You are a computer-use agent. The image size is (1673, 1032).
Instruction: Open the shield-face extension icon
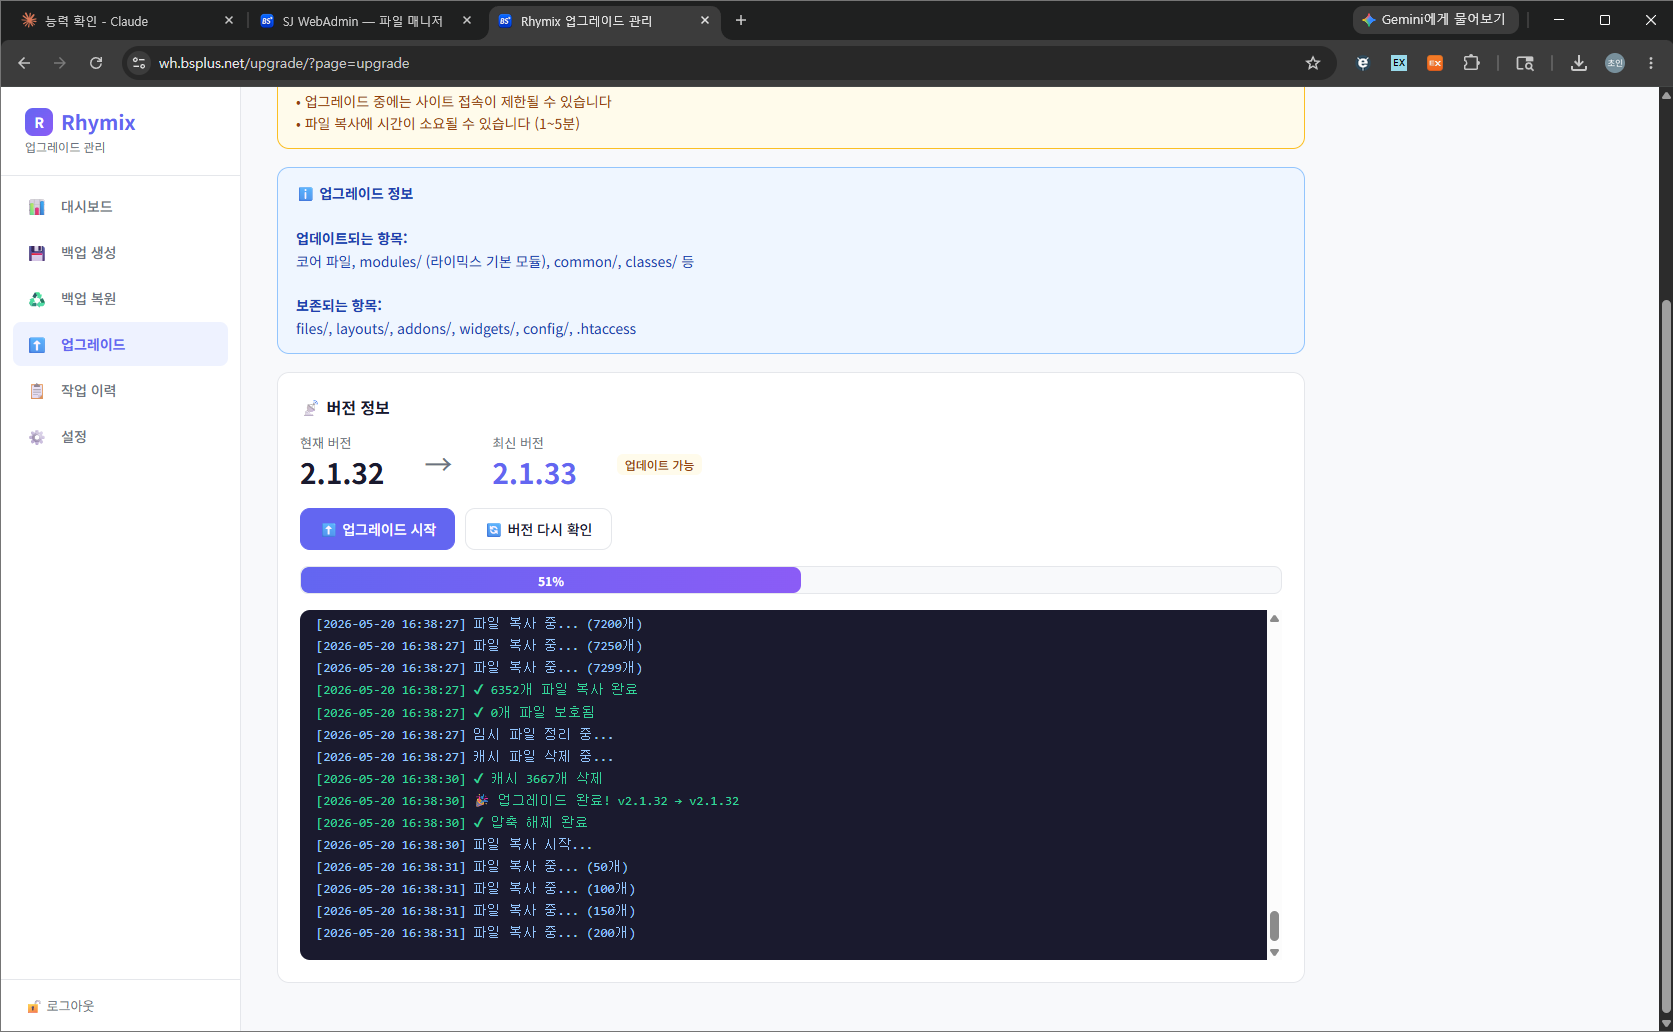1363,63
